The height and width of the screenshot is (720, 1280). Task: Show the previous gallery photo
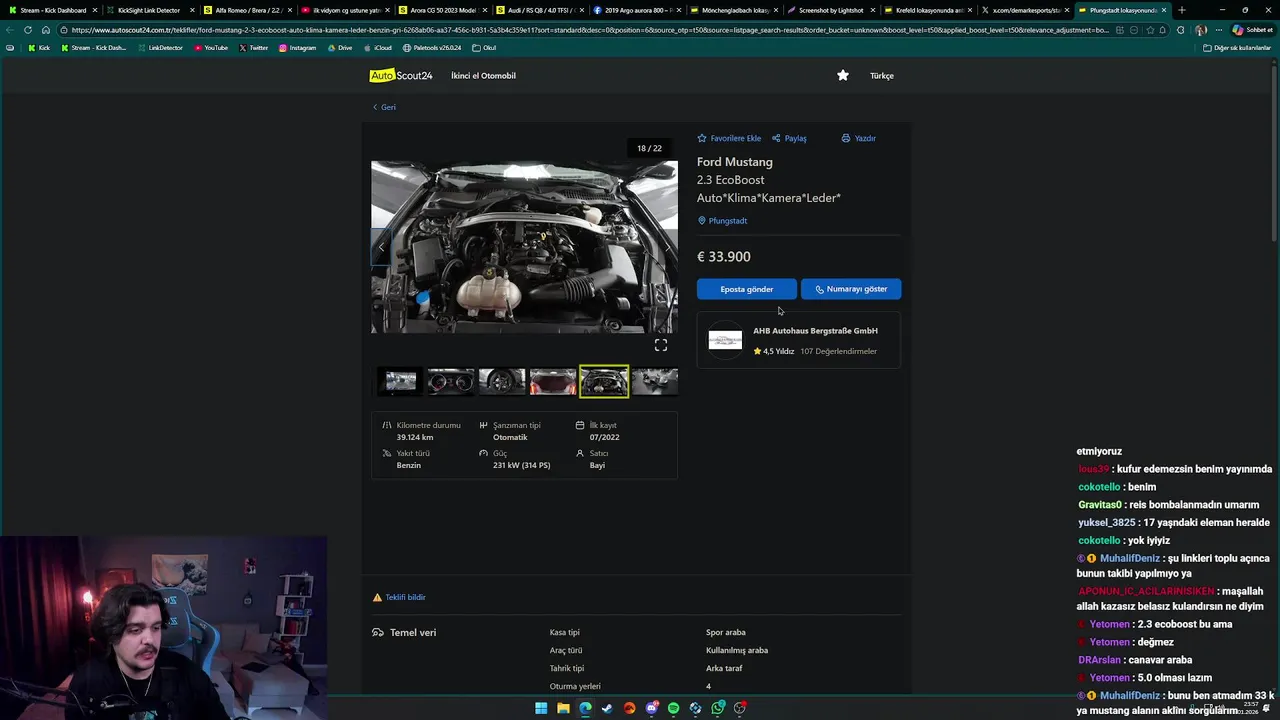pyautogui.click(x=381, y=247)
